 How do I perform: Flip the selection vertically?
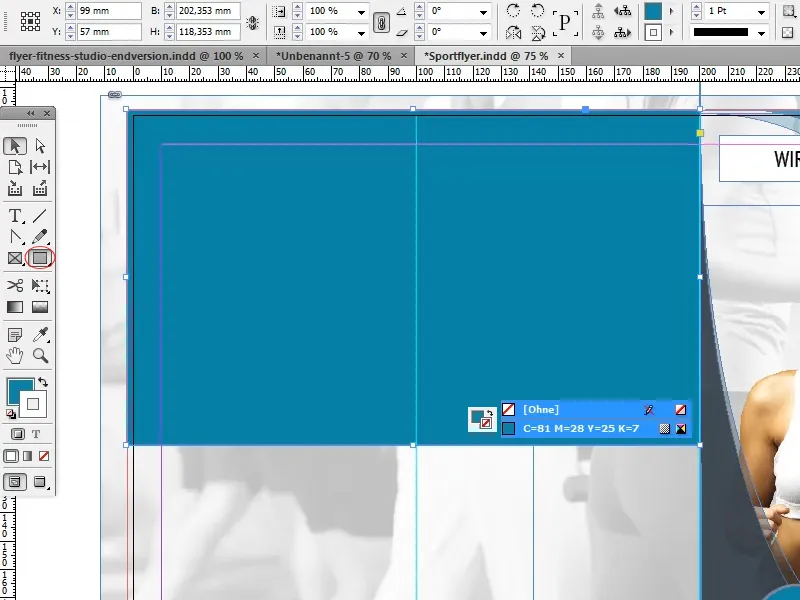(x=538, y=33)
